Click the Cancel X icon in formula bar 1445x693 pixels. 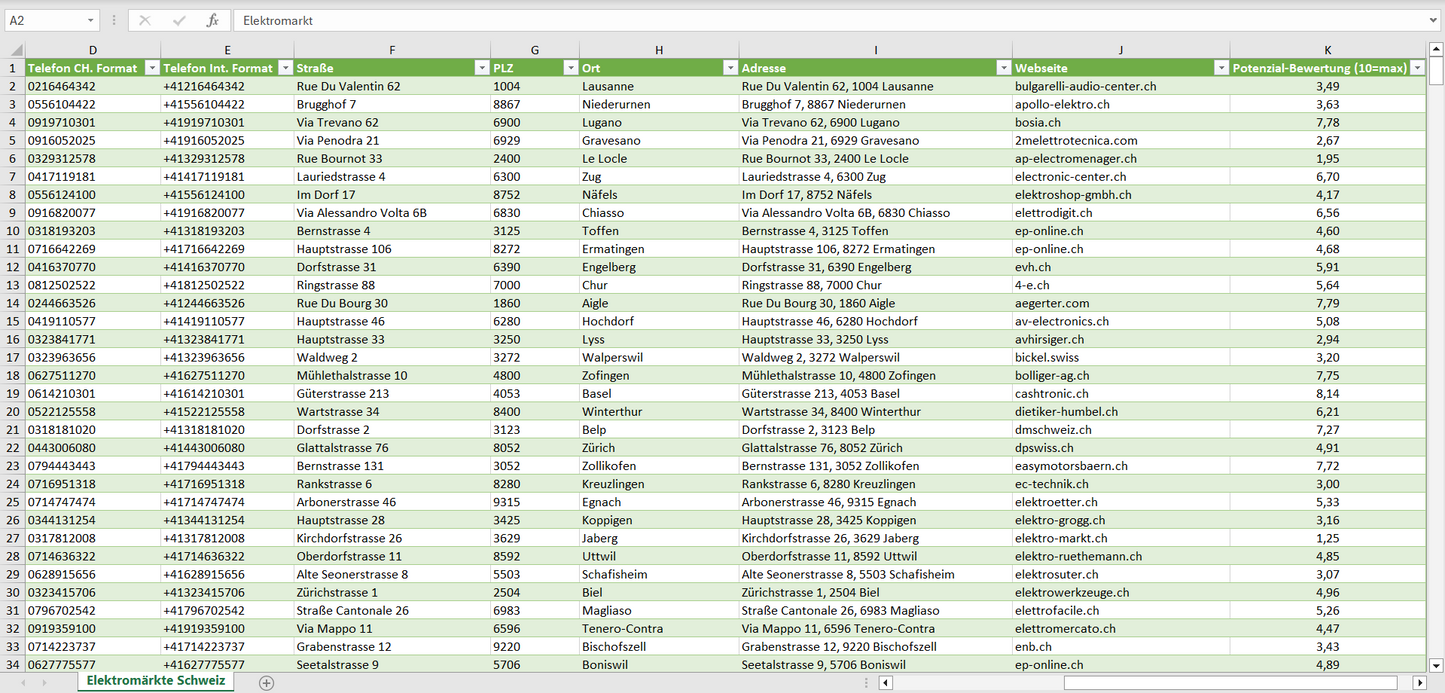[x=145, y=20]
